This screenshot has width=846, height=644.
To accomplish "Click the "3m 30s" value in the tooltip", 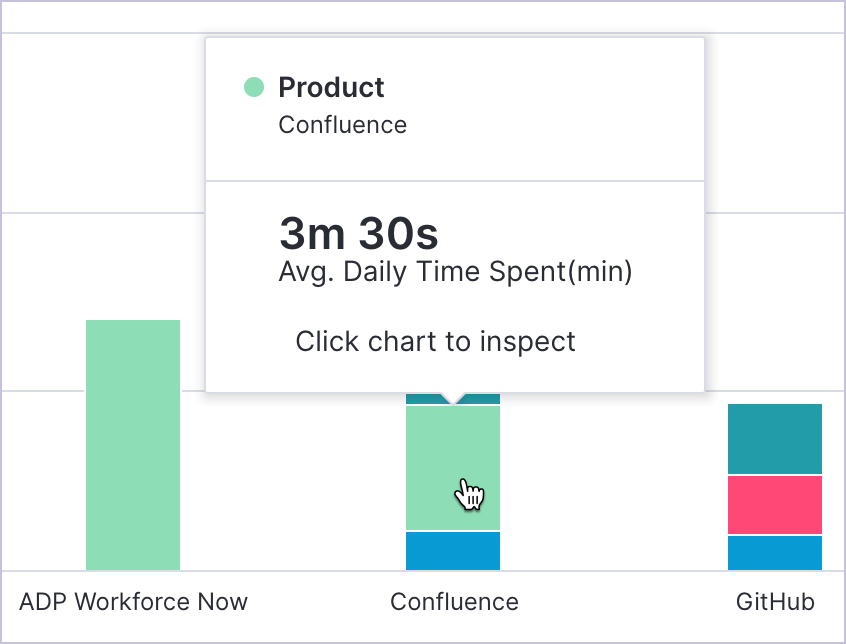I will click(x=359, y=233).
